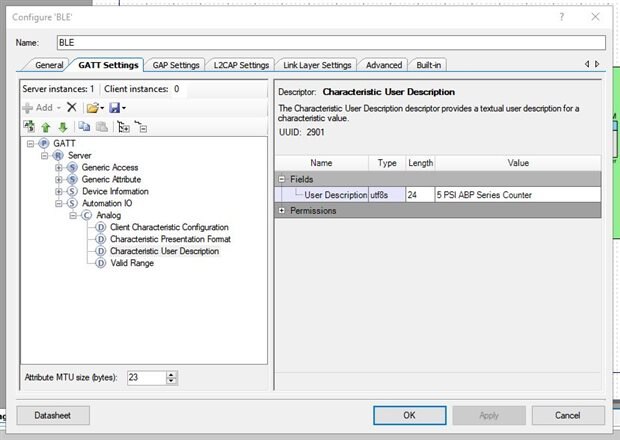Screen dimensions: 620x440
Task: Click the collapse all tree icon
Action: 141,127
